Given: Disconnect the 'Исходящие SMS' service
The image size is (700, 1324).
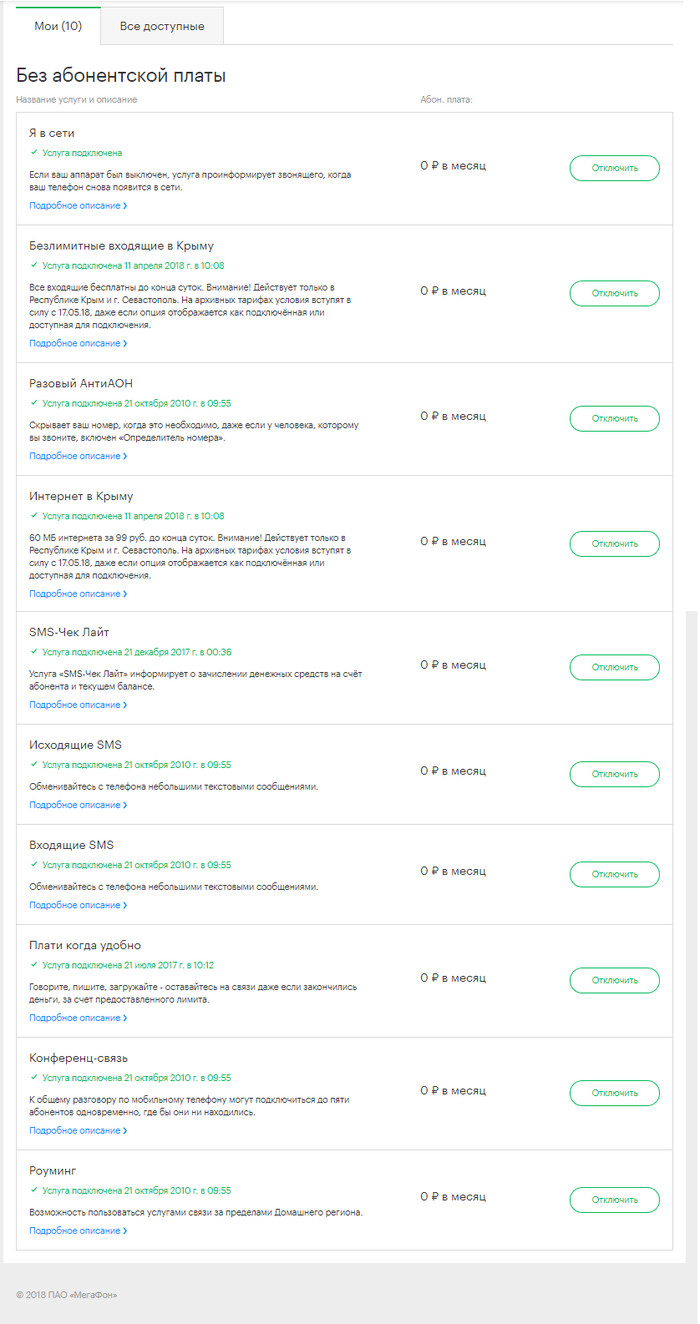Looking at the screenshot, I should click(x=614, y=773).
